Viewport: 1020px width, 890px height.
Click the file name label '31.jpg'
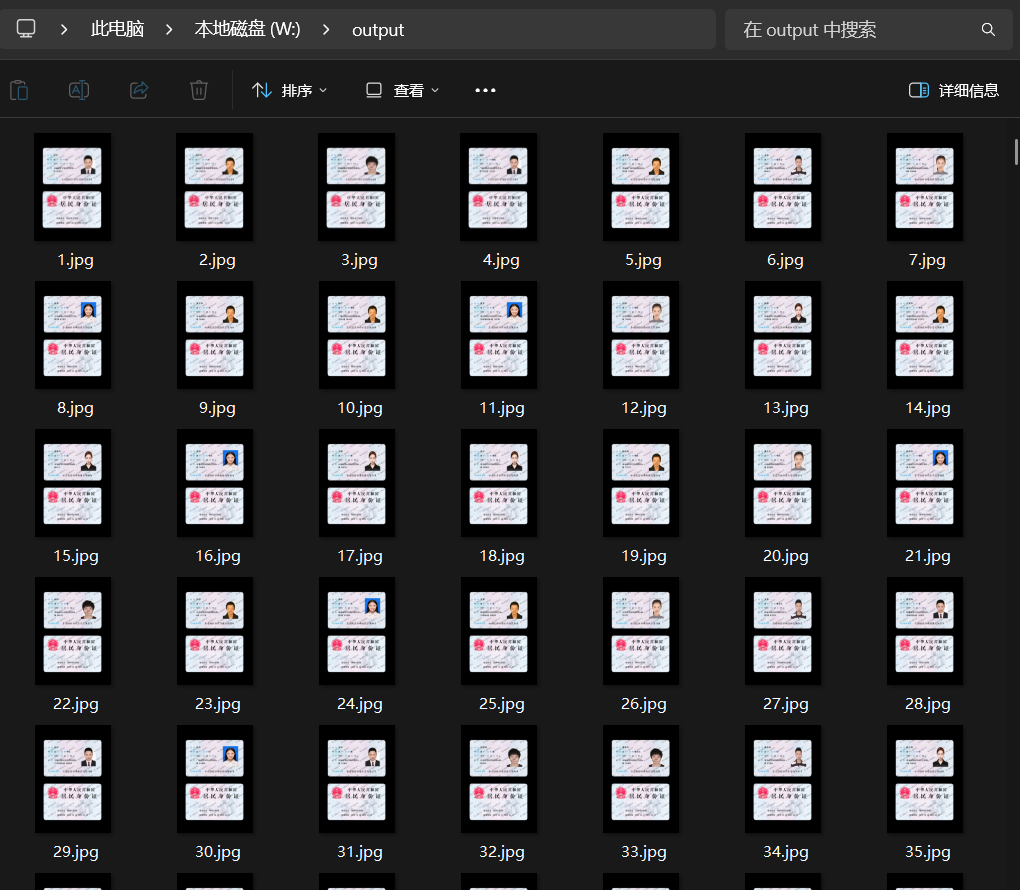[x=360, y=852]
